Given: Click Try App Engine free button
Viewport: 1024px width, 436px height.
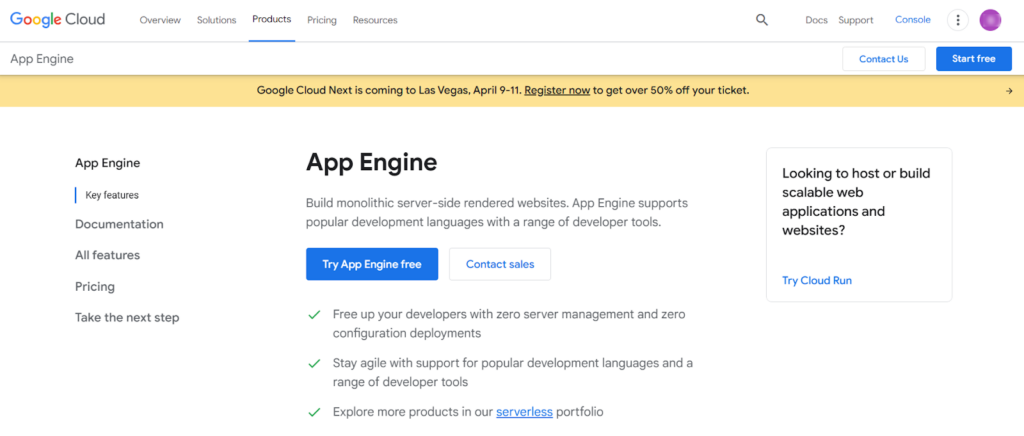Looking at the screenshot, I should click(372, 264).
